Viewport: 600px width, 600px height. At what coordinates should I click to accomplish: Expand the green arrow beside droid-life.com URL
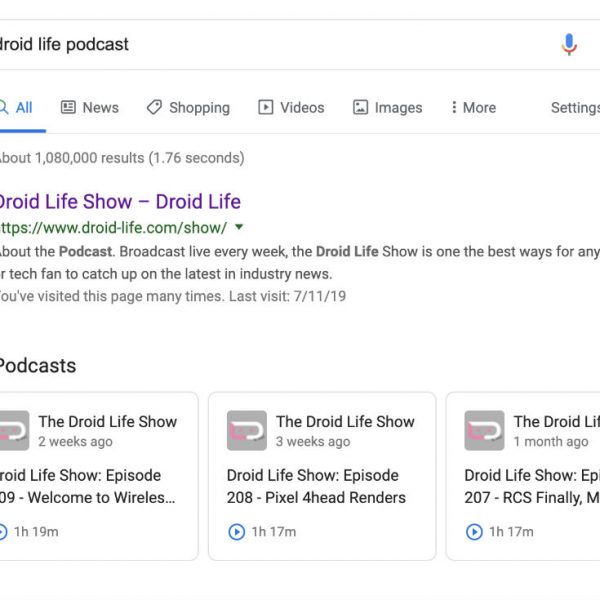(x=239, y=227)
